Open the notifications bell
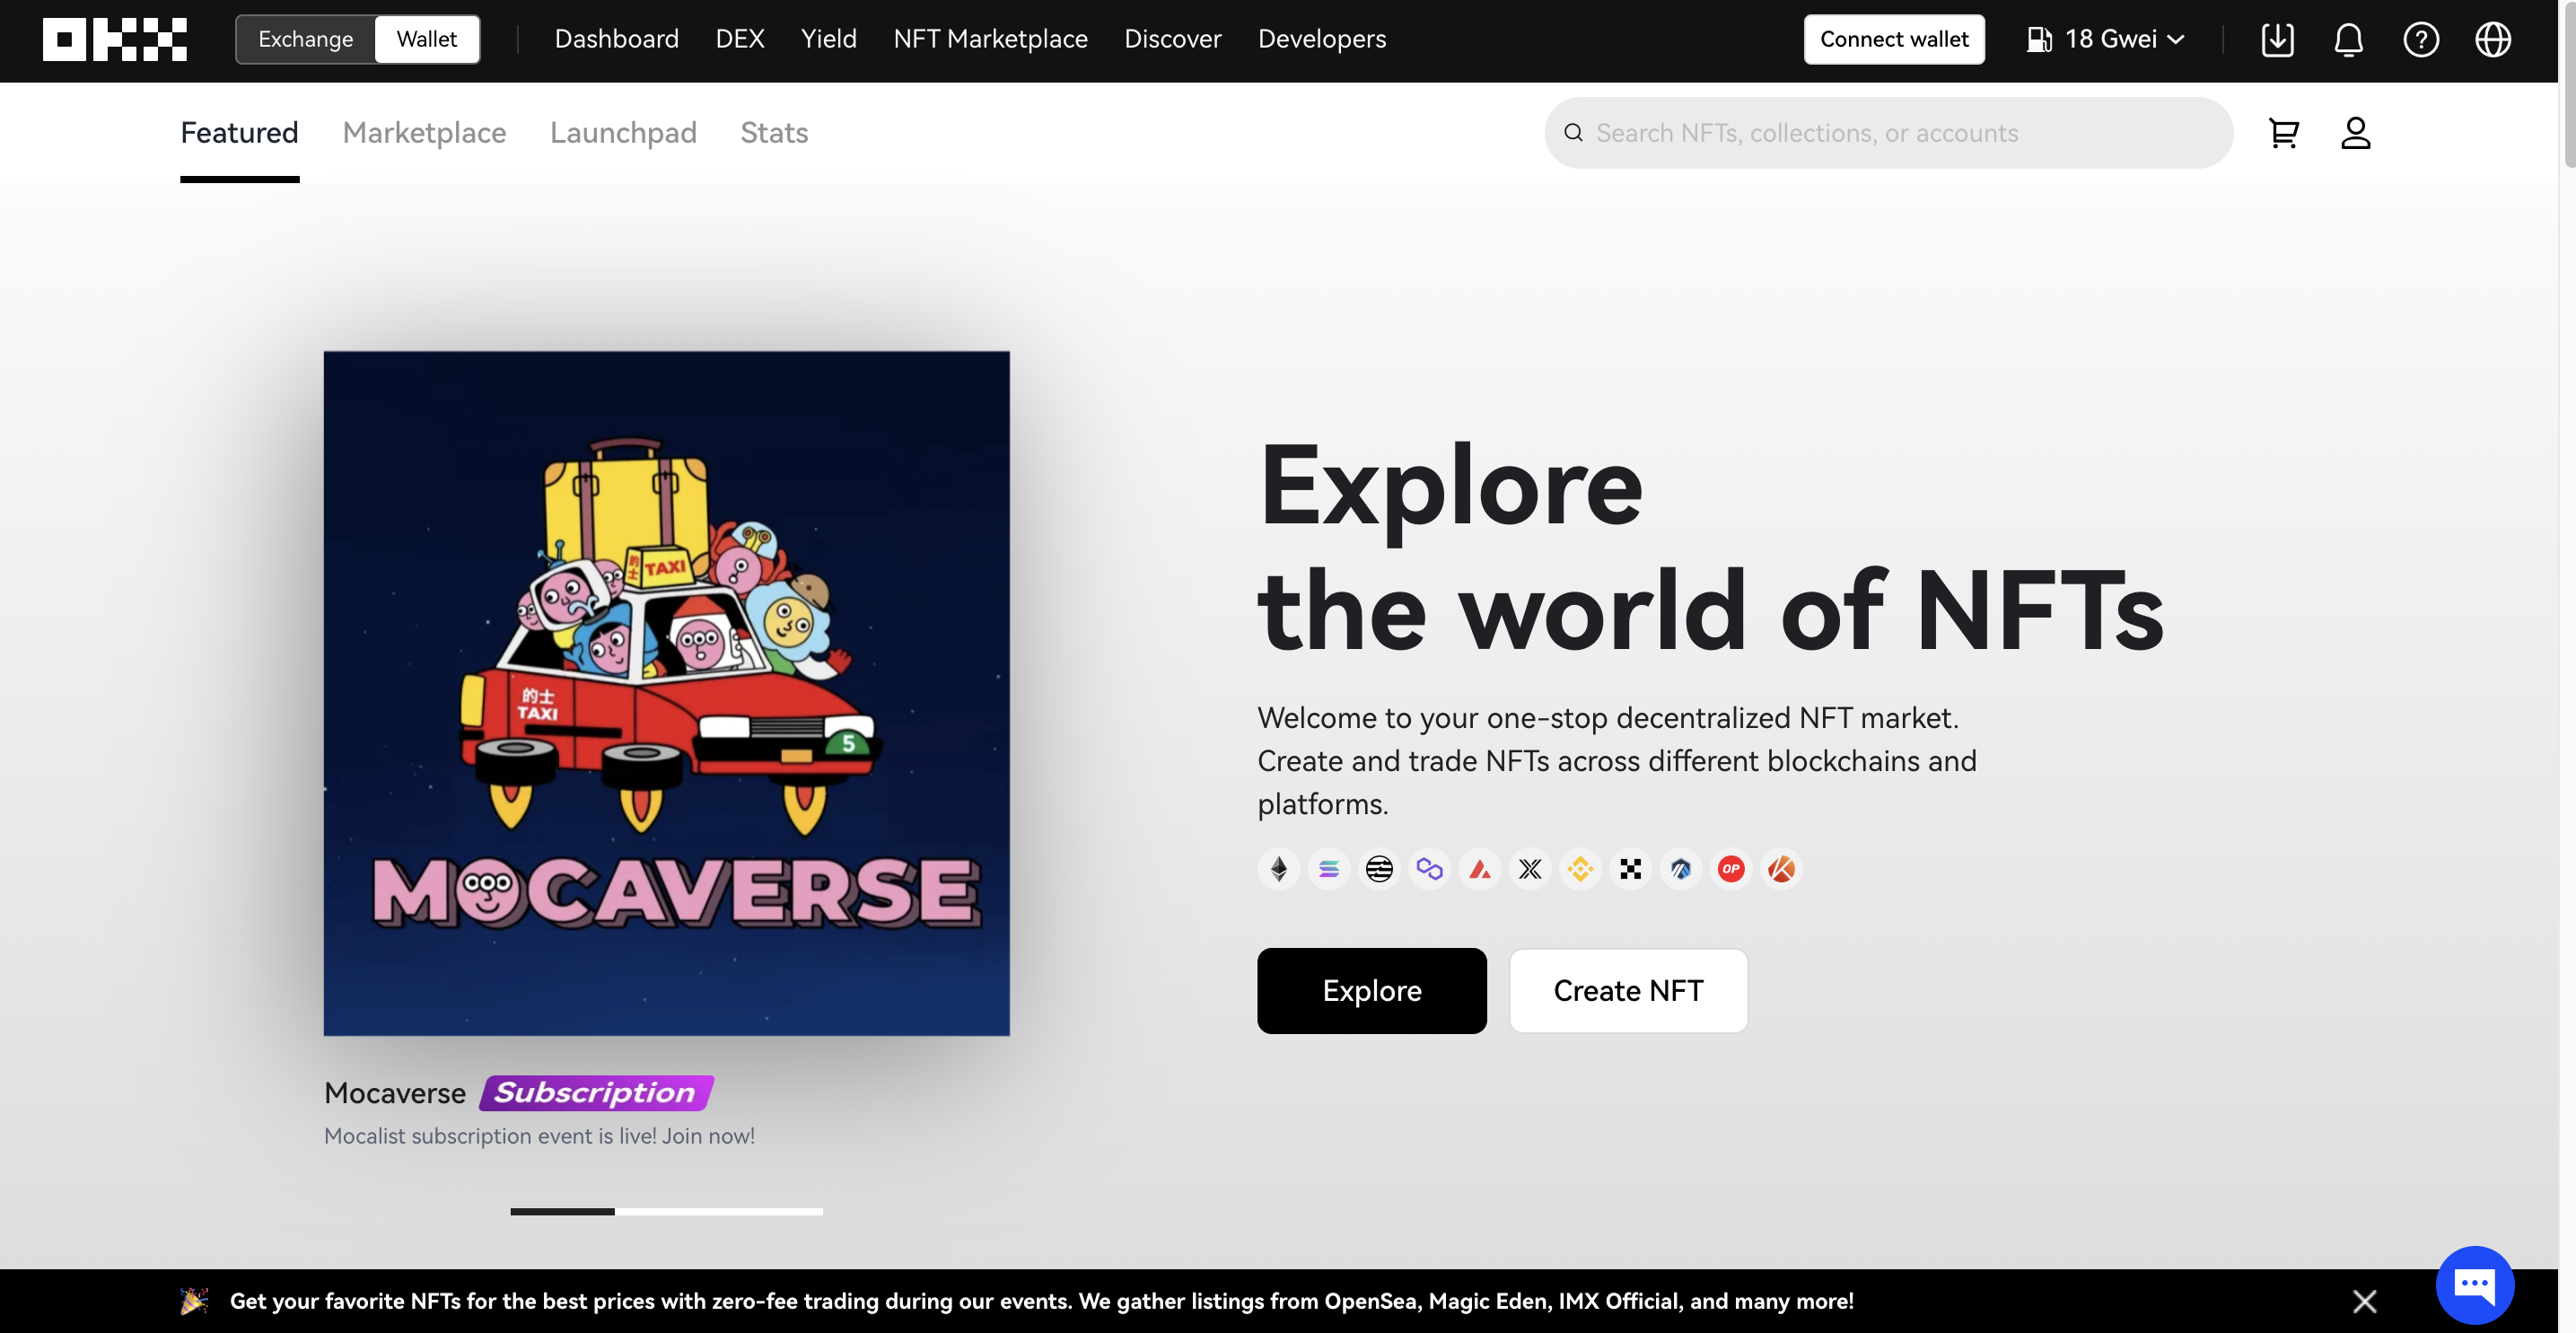2576x1333 pixels. (x=2348, y=40)
